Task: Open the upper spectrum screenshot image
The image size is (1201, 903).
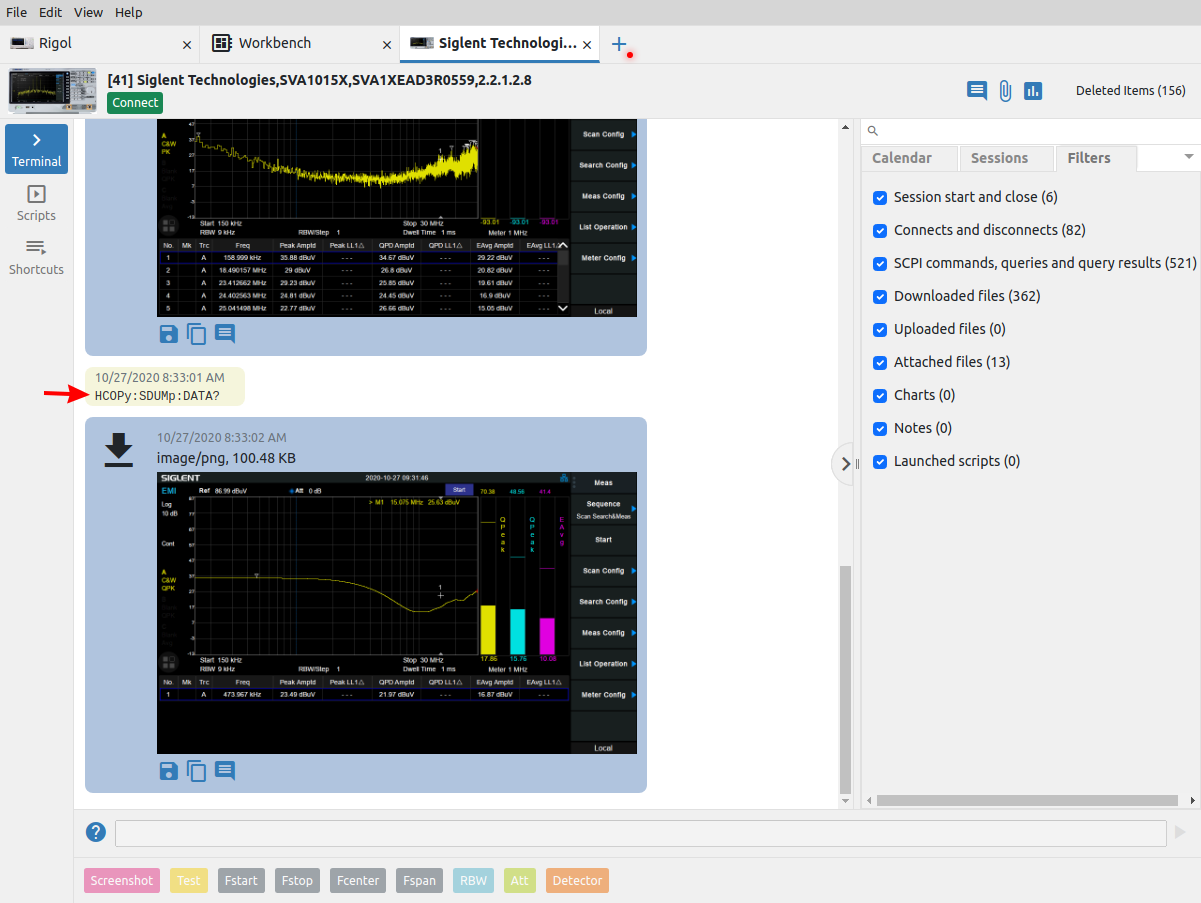Action: click(397, 218)
